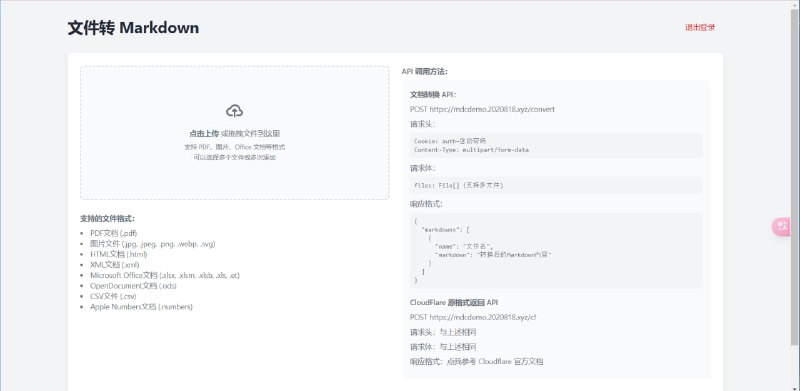Click the 文件转 Markdown page title
This screenshot has width=800, height=391.
click(x=133, y=28)
